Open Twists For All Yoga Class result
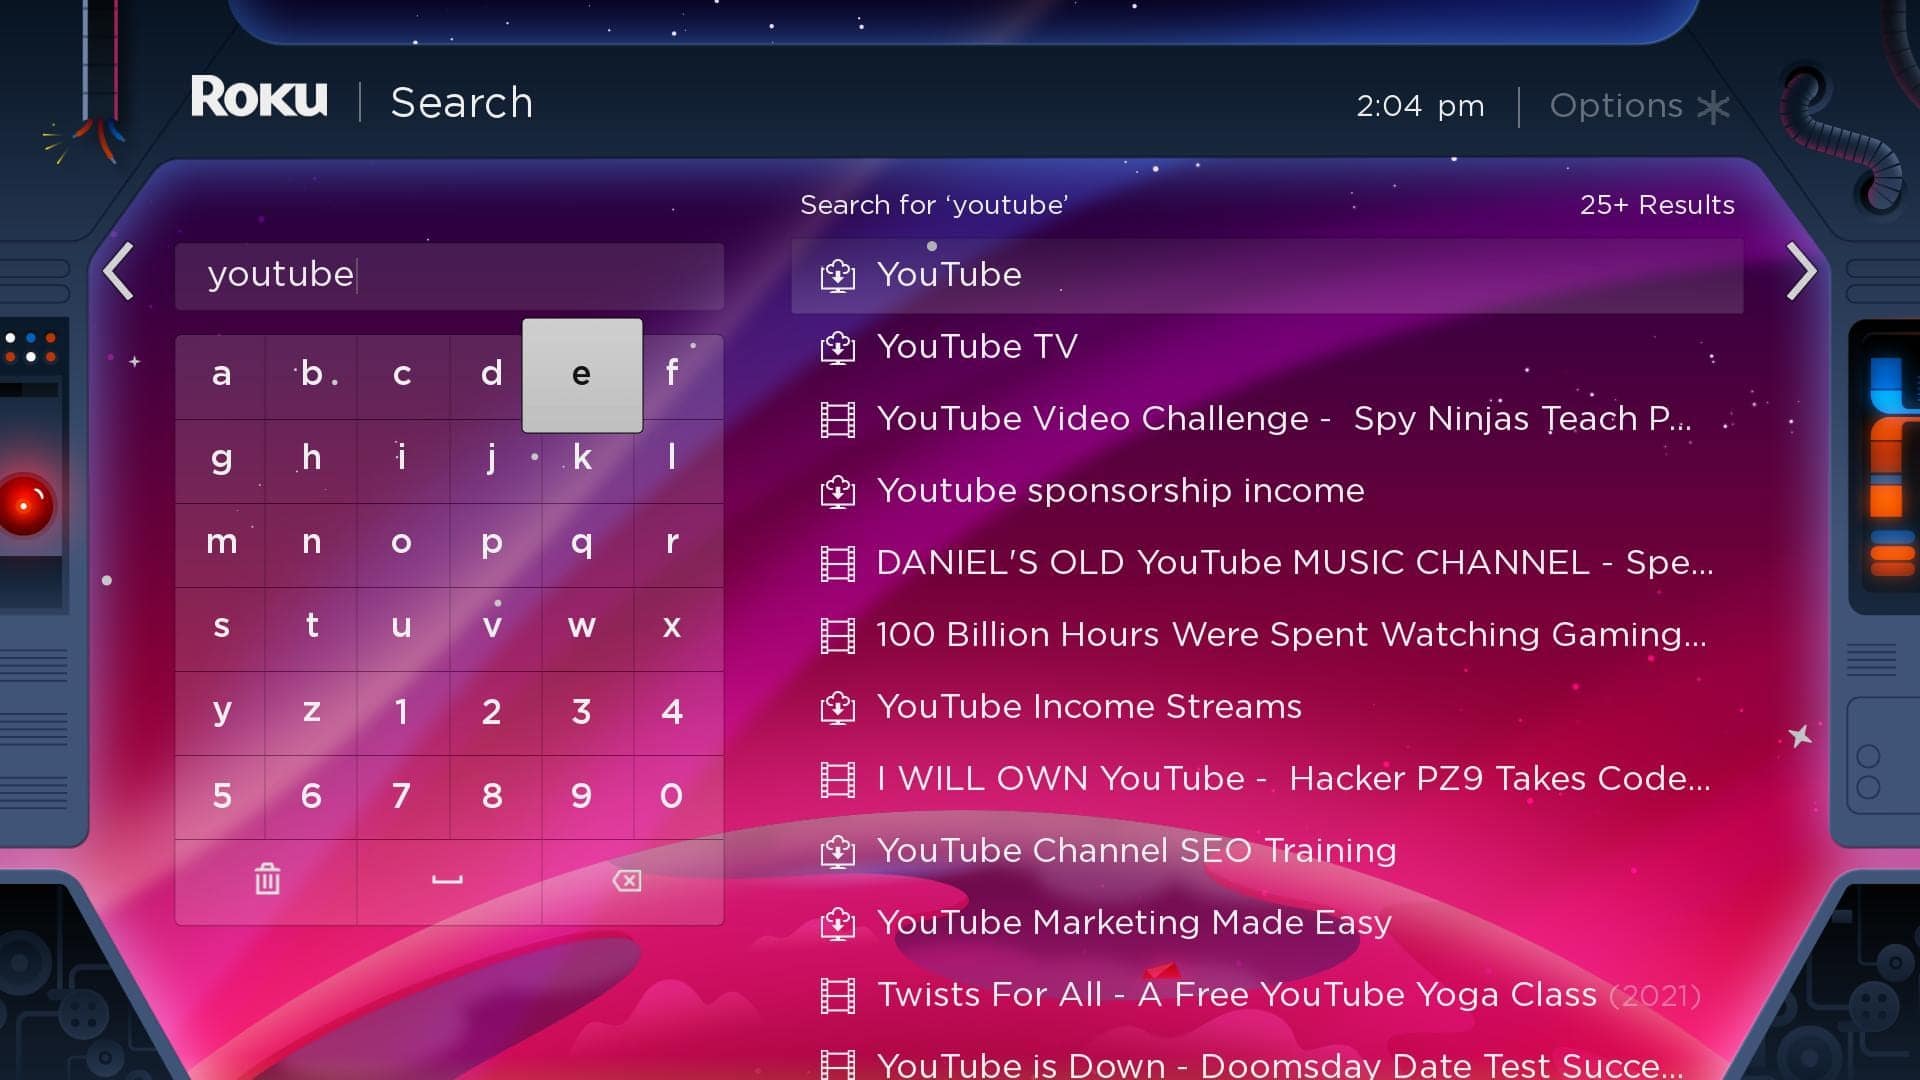The height and width of the screenshot is (1080, 1920). click(1267, 995)
